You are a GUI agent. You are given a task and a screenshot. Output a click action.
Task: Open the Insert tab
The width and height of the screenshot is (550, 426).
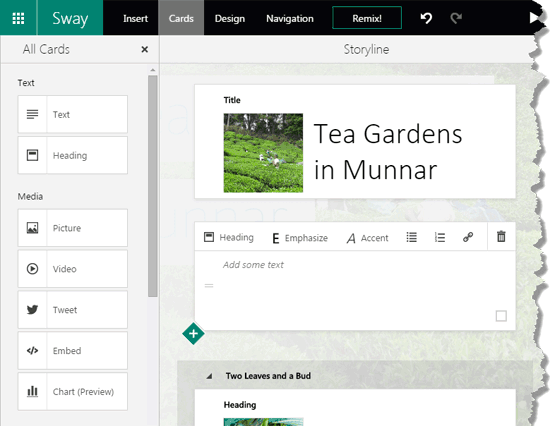(135, 18)
